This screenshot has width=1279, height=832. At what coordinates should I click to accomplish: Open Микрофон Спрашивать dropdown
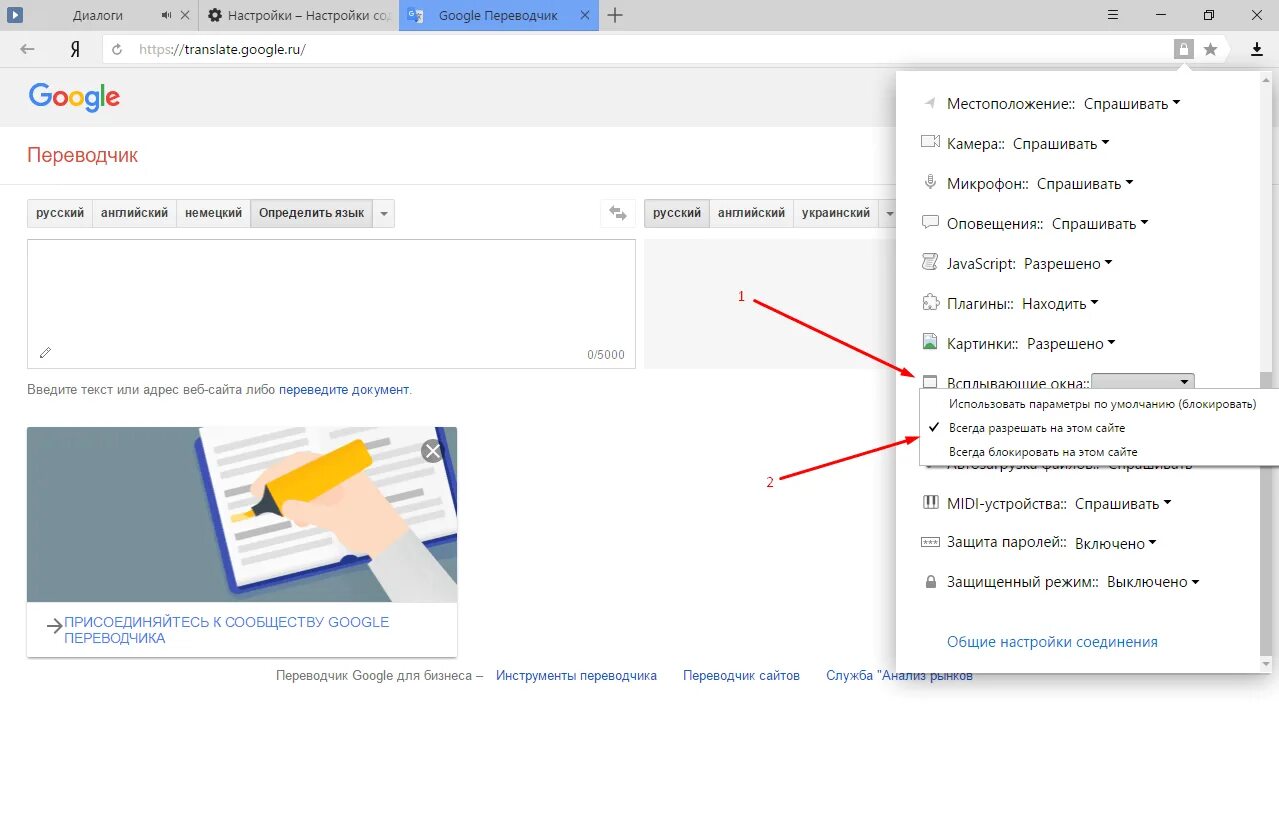pyautogui.click(x=1085, y=183)
